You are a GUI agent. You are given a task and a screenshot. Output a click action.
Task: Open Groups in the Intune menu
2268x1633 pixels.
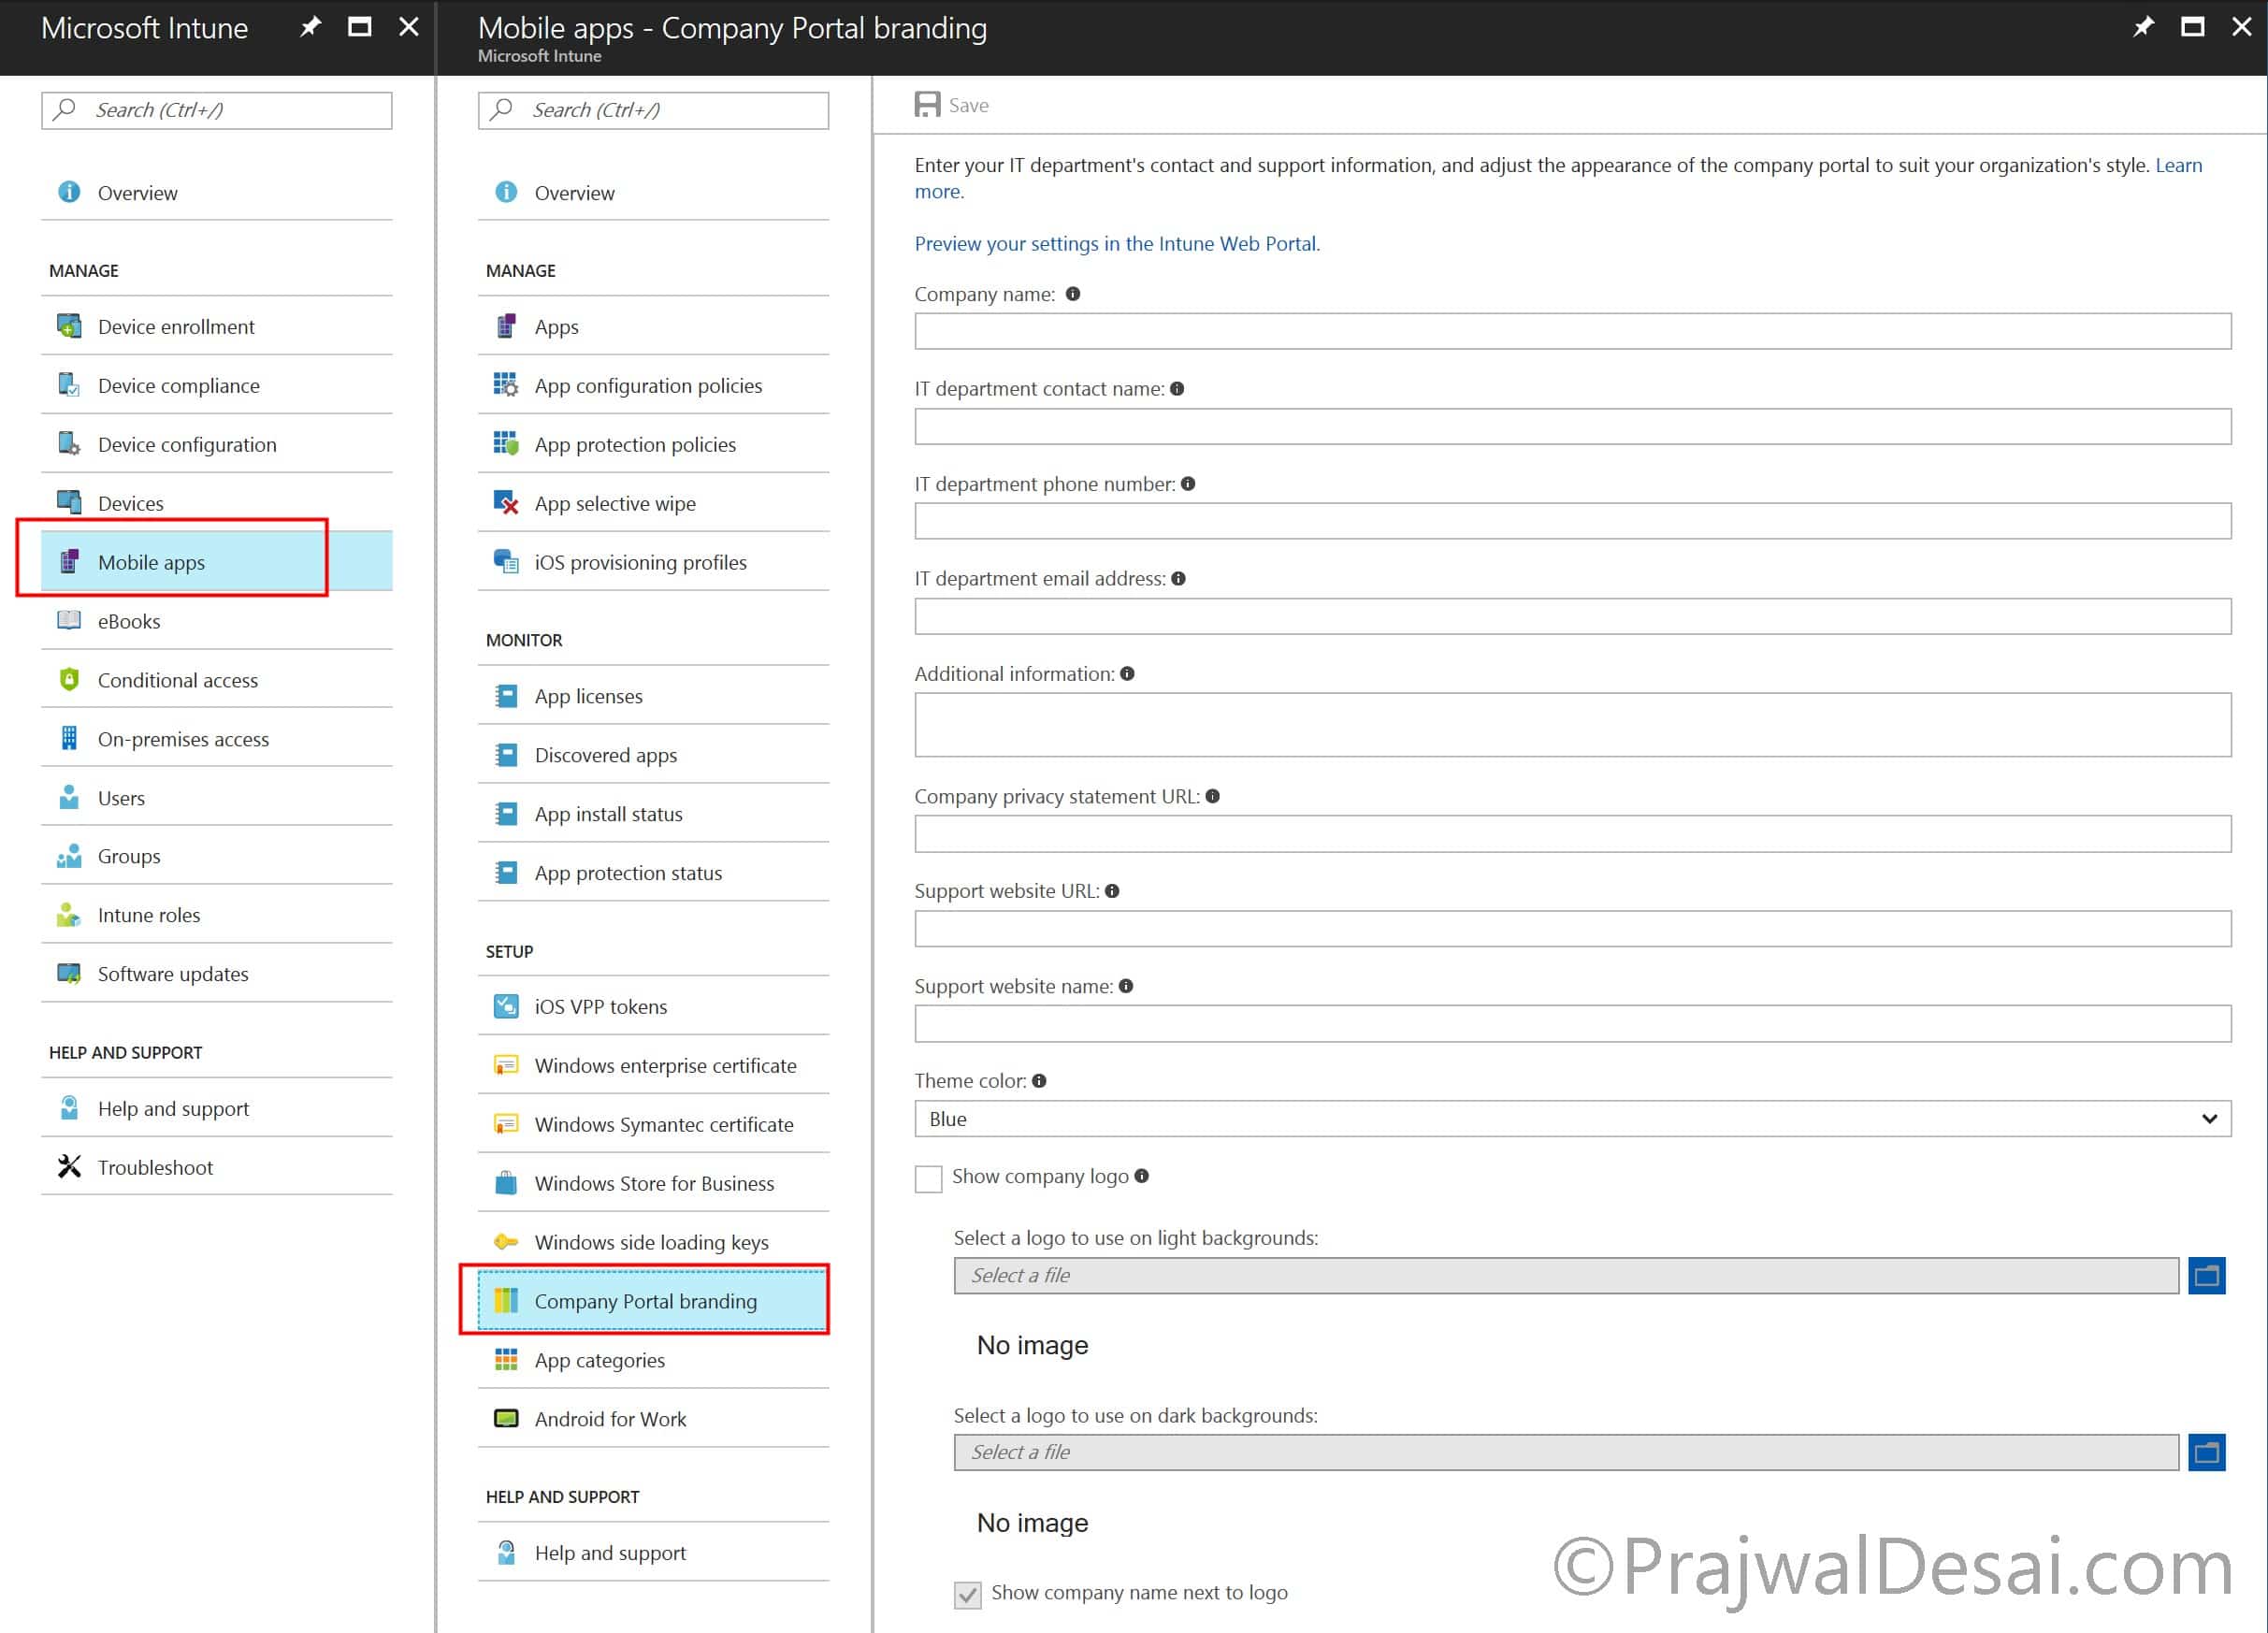(x=217, y=856)
